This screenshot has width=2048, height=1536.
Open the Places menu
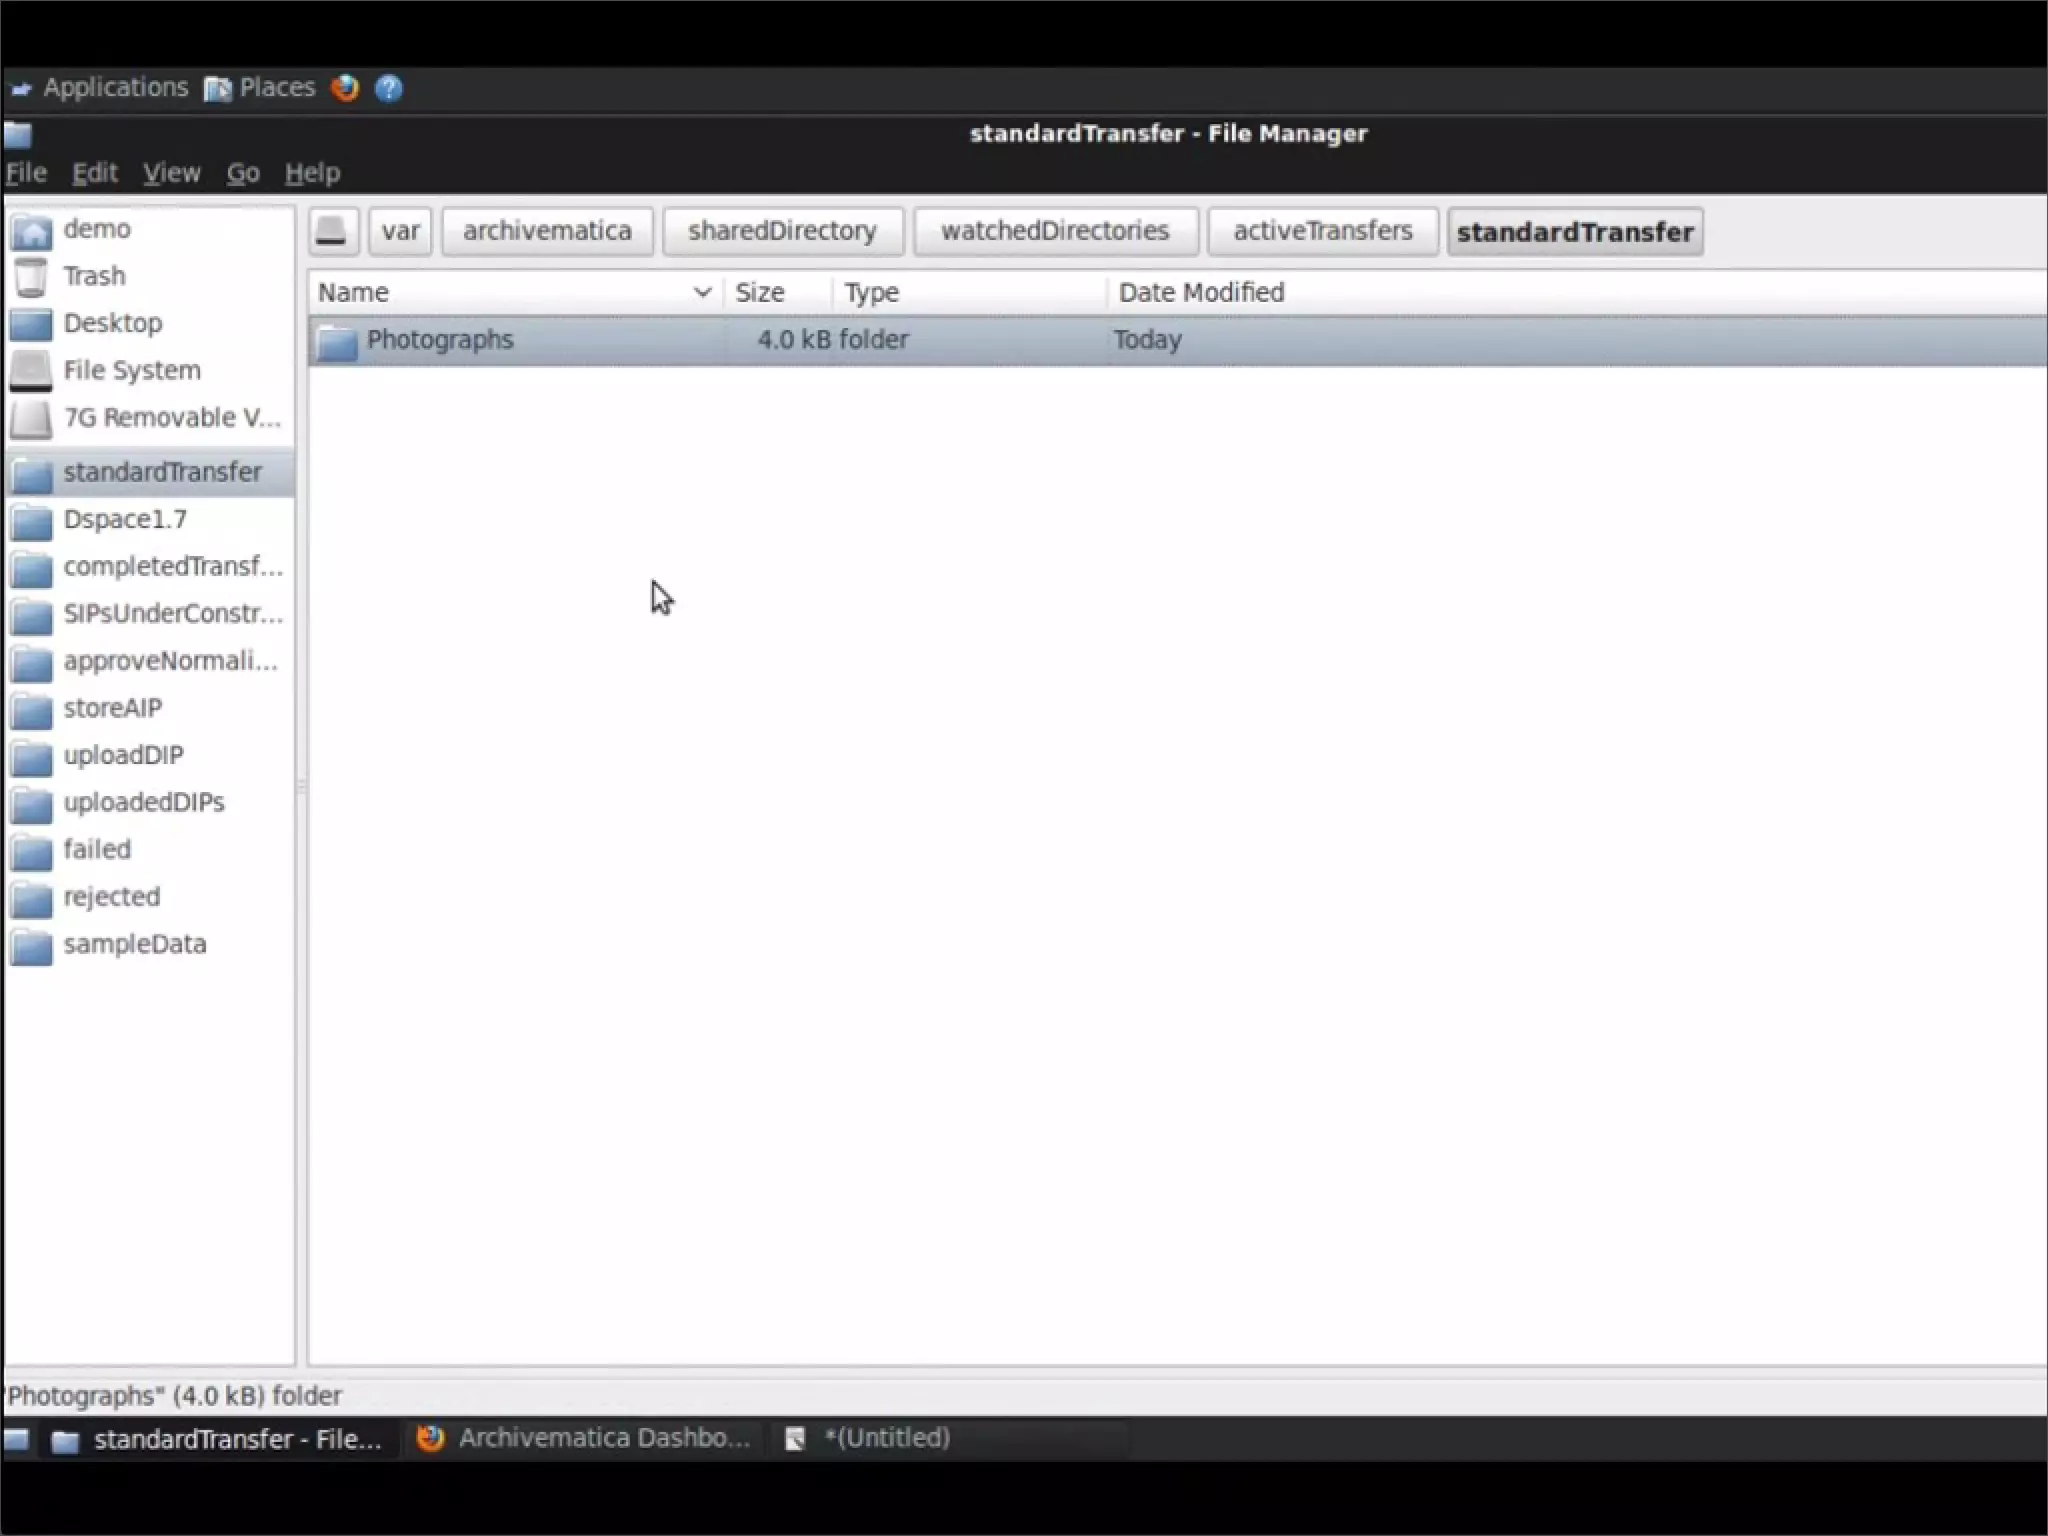point(275,88)
